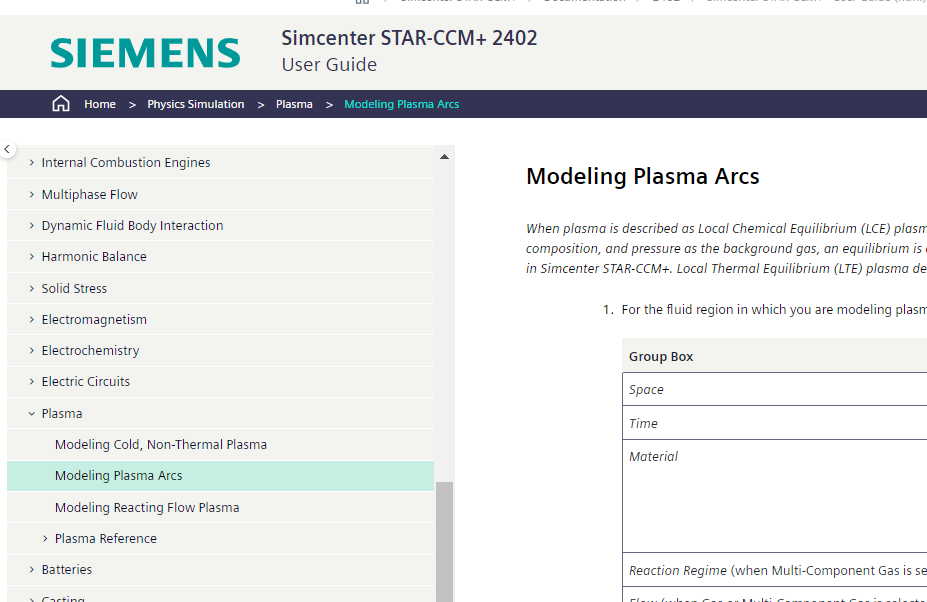Click the sidebar scrollbar thumb
Viewport: 927px width, 602px height.
(x=445, y=542)
